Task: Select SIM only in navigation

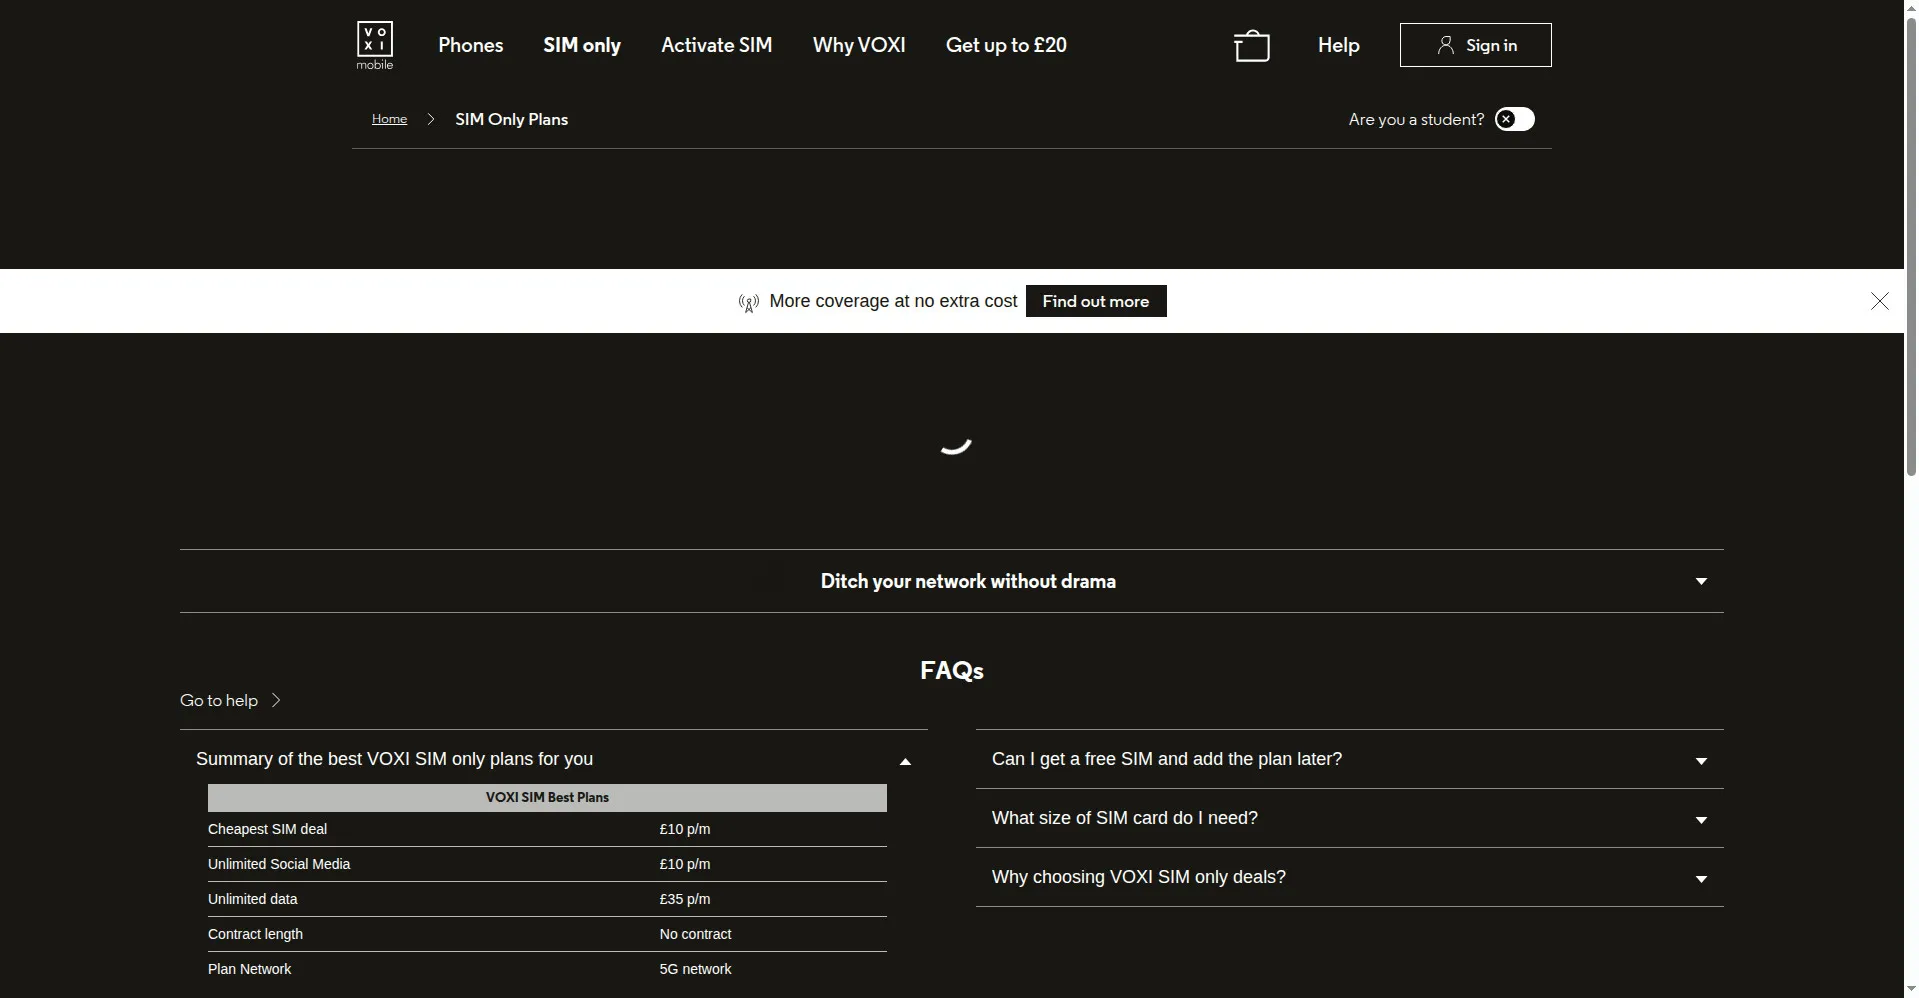Action: [x=582, y=45]
